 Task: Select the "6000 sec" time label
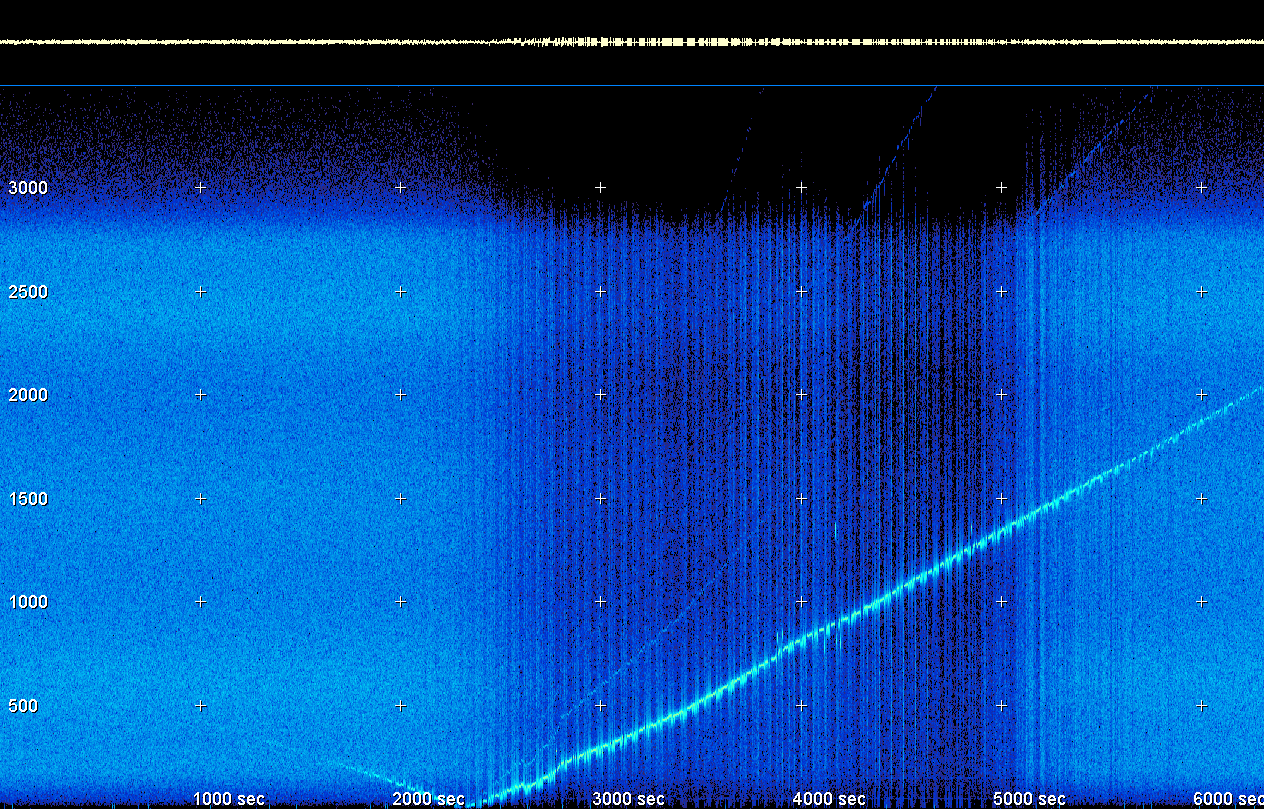pos(1228,799)
